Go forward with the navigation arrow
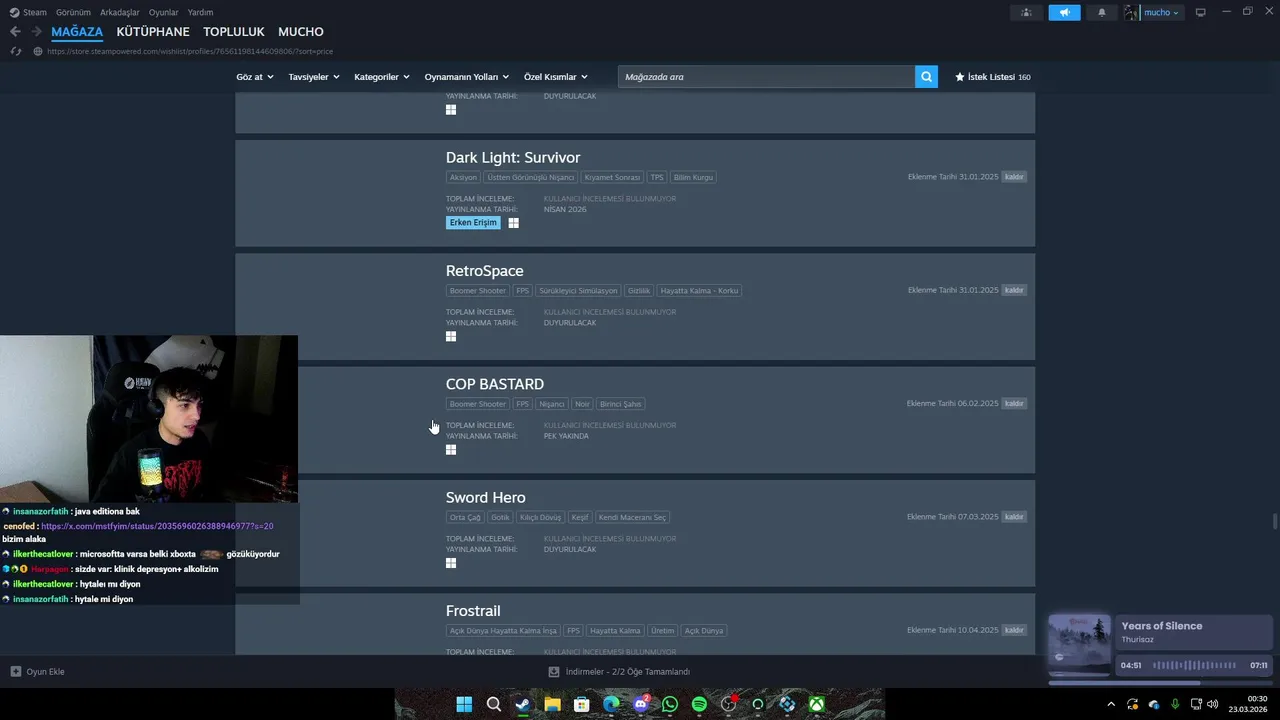Screen dimensions: 1280x720 coord(36,32)
